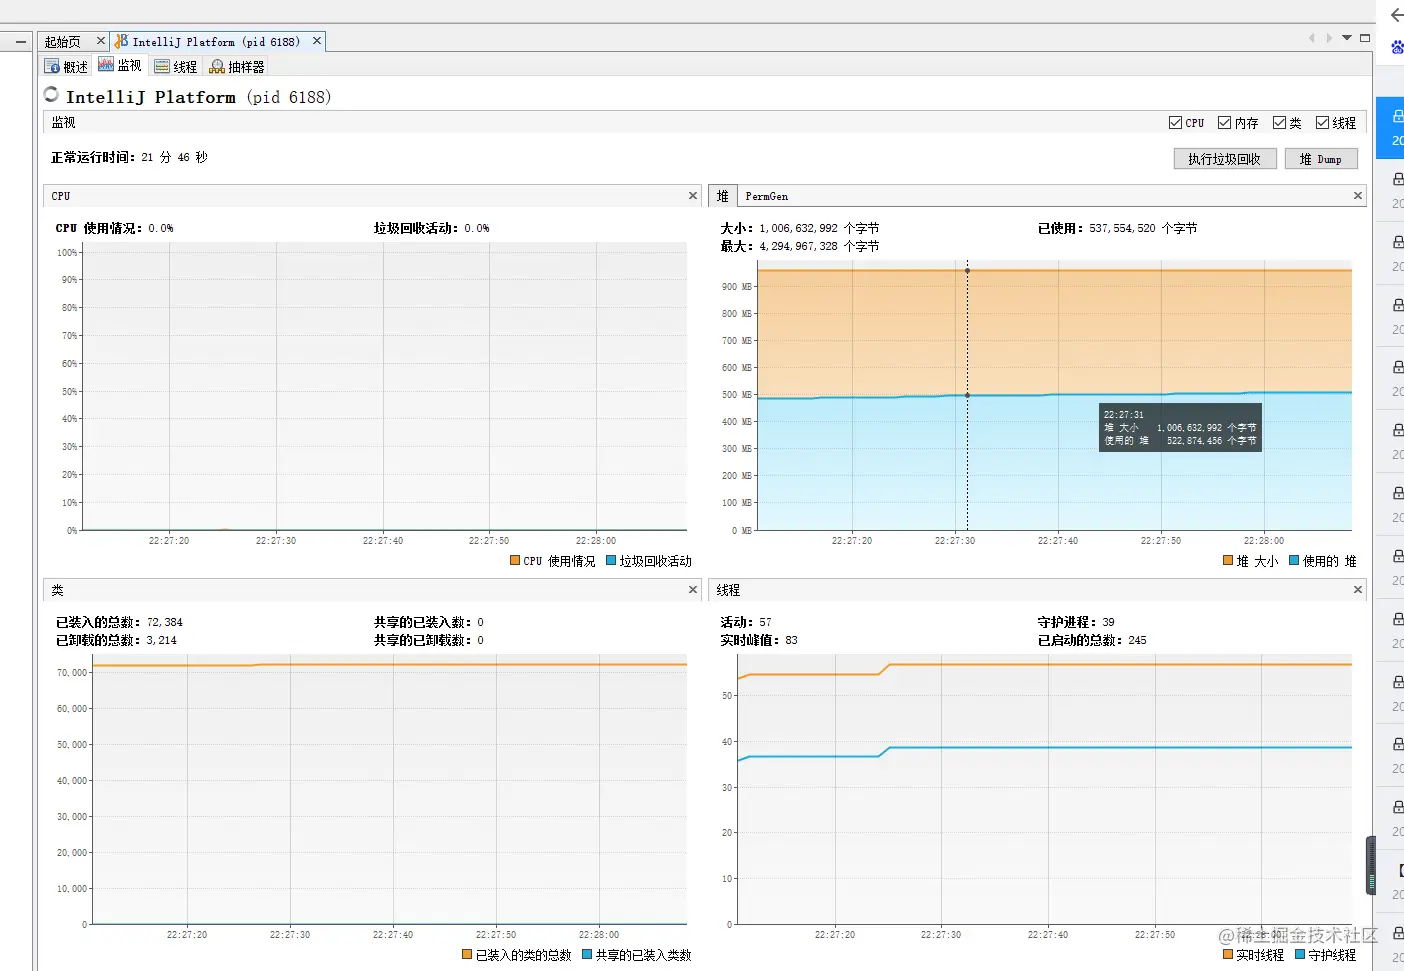Click the 线程 panel title
The height and width of the screenshot is (971, 1404).
coord(728,591)
